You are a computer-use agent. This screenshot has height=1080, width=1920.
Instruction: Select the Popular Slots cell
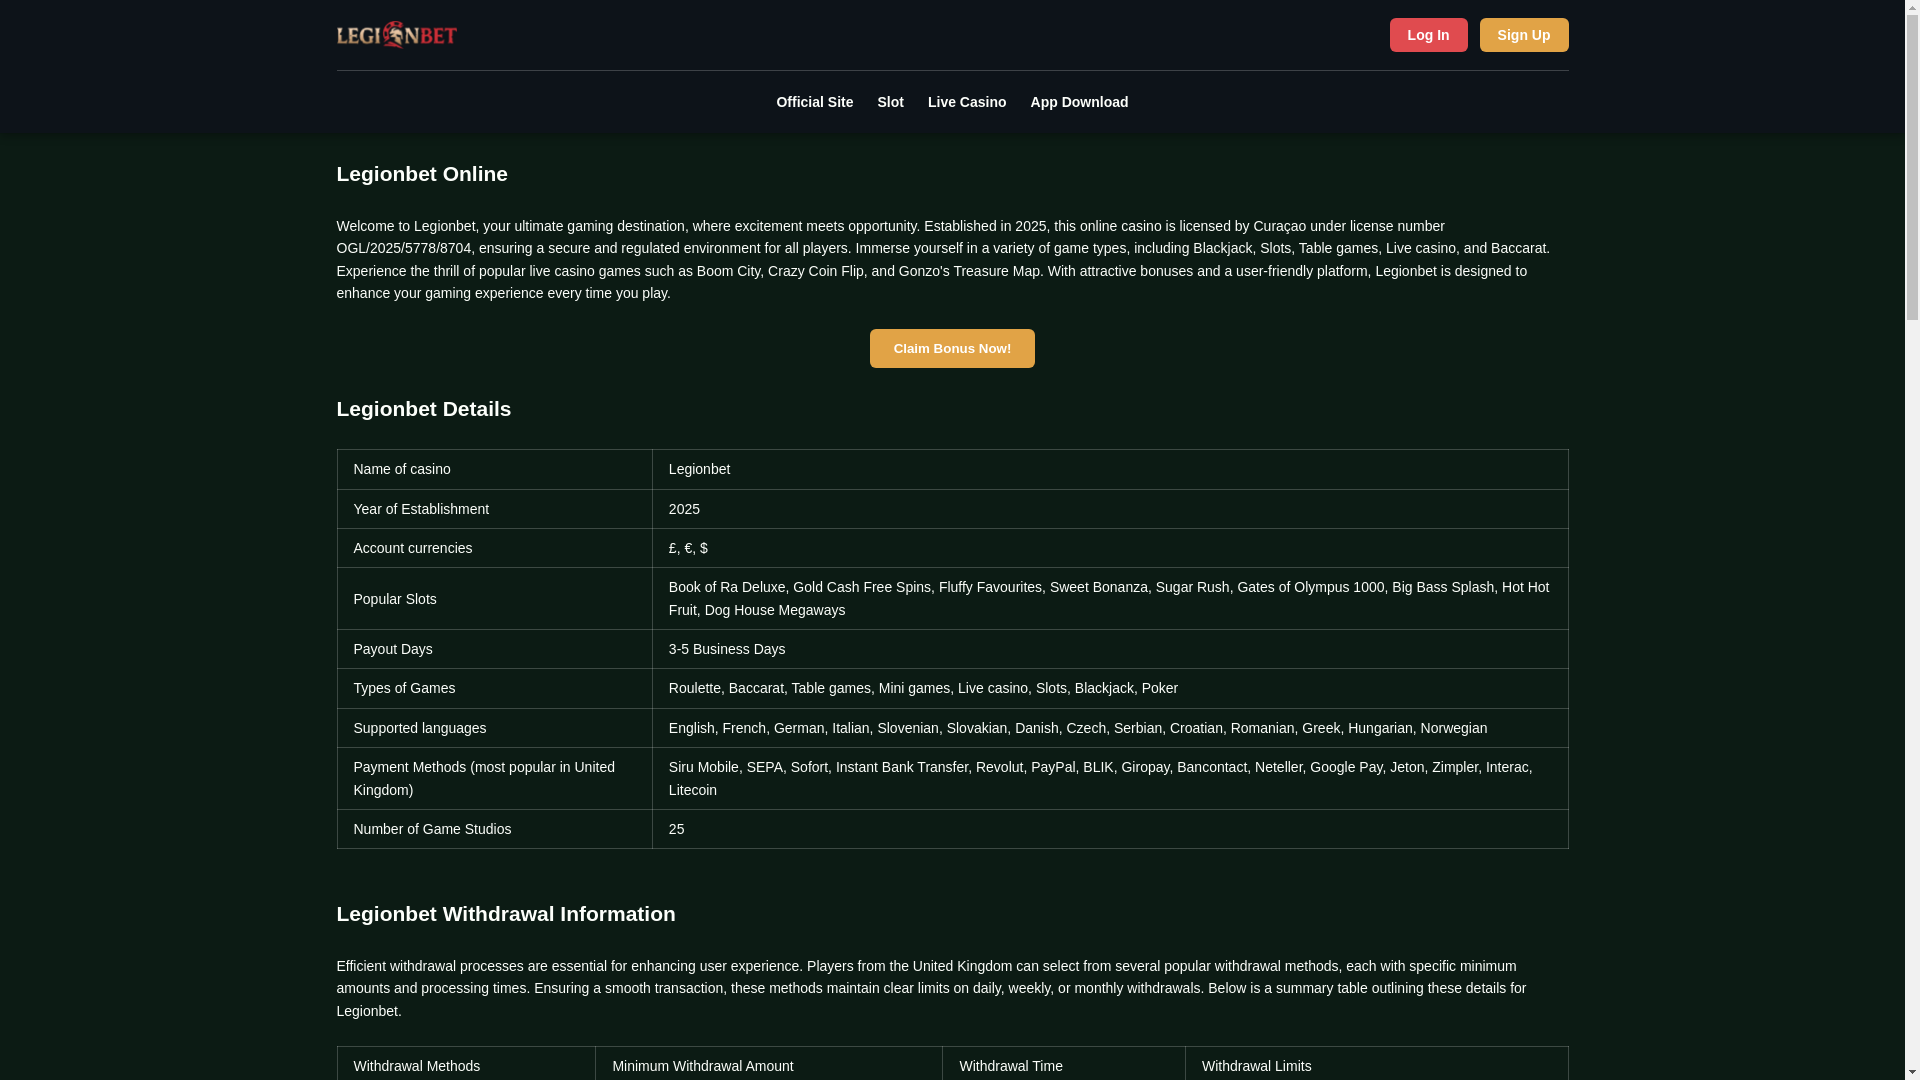coord(494,599)
